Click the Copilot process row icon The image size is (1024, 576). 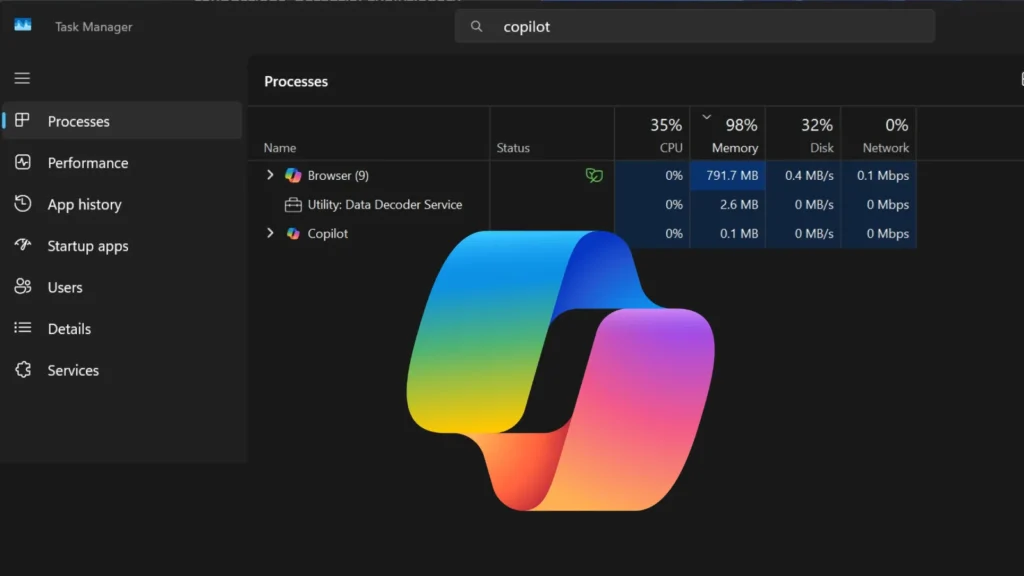pos(293,233)
